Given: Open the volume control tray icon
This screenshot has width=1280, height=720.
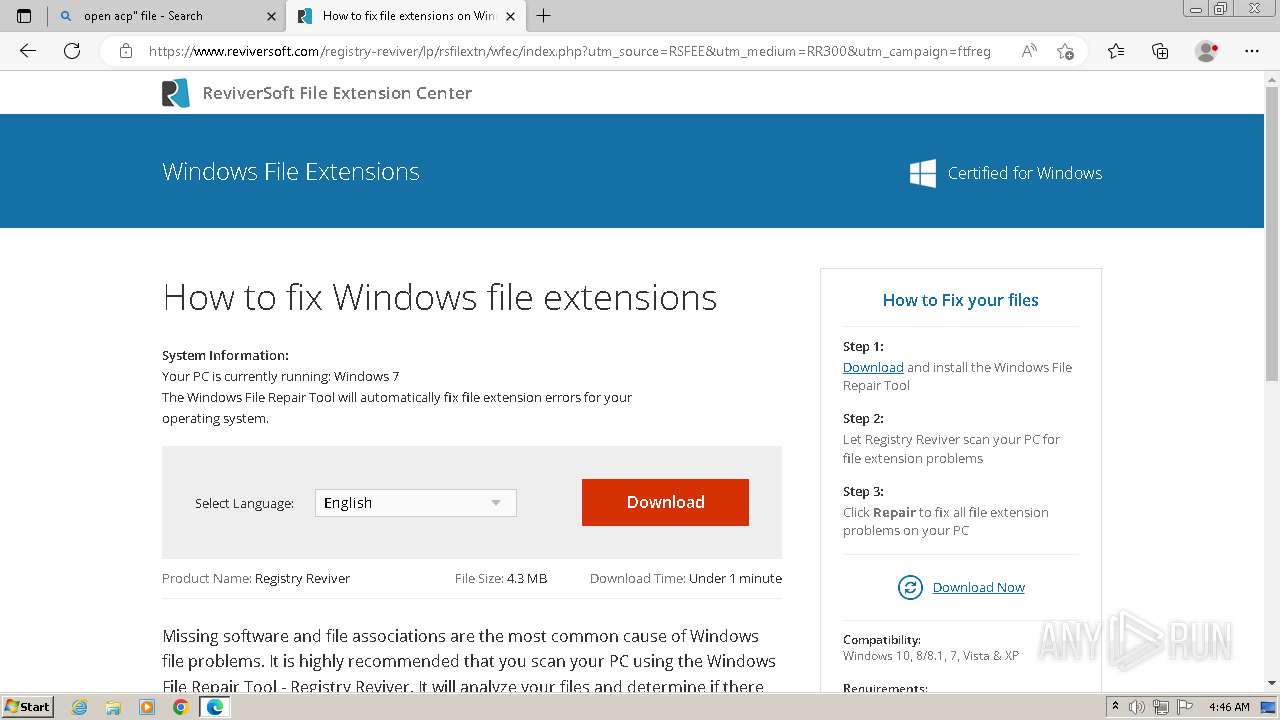Looking at the screenshot, I should (x=1137, y=707).
